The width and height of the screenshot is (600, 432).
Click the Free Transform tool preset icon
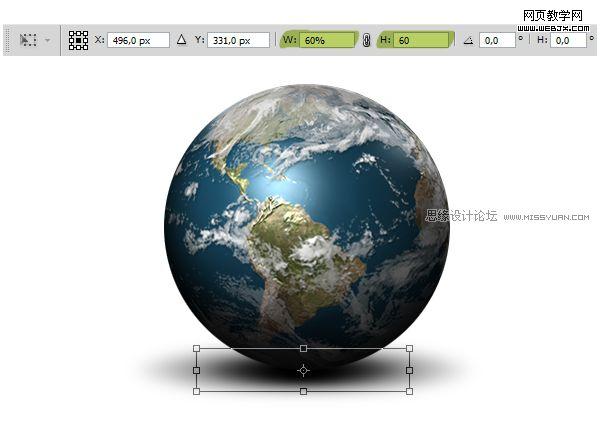click(28, 40)
